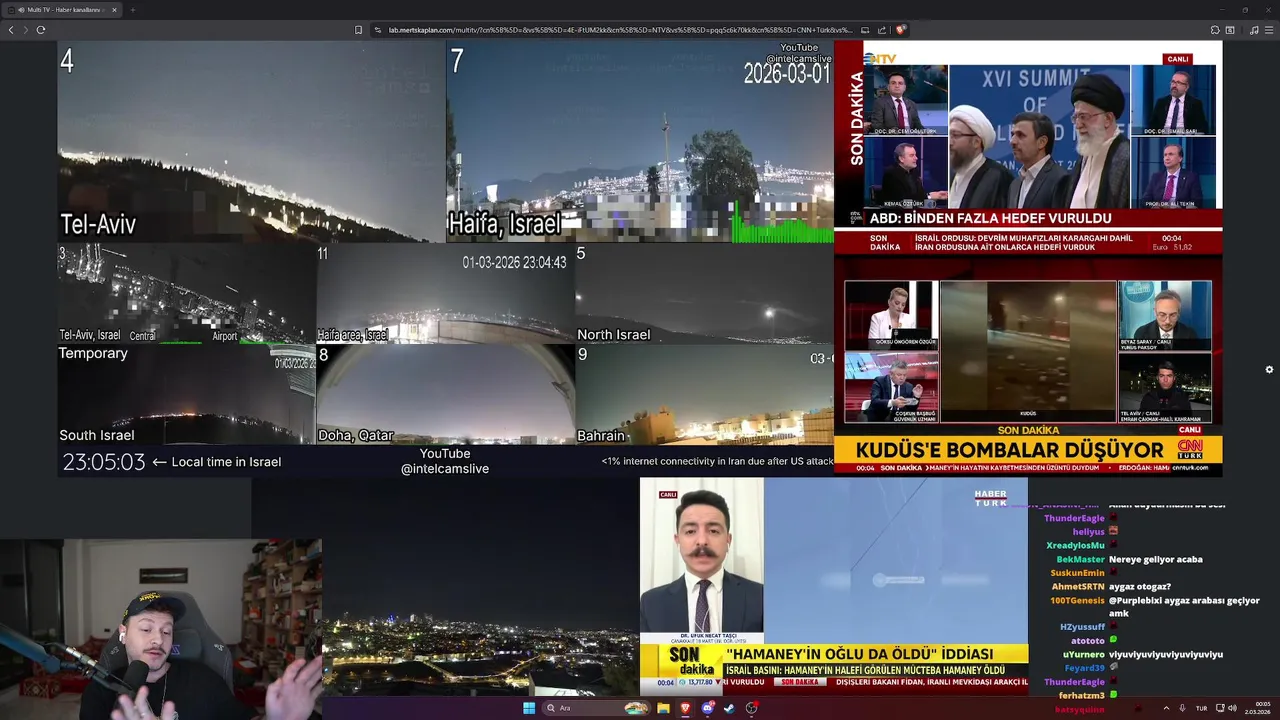Click headline 'KUDÜS'E BOMBALAR DÜŞÜYOR'
The height and width of the screenshot is (720, 1280).
click(x=1010, y=449)
